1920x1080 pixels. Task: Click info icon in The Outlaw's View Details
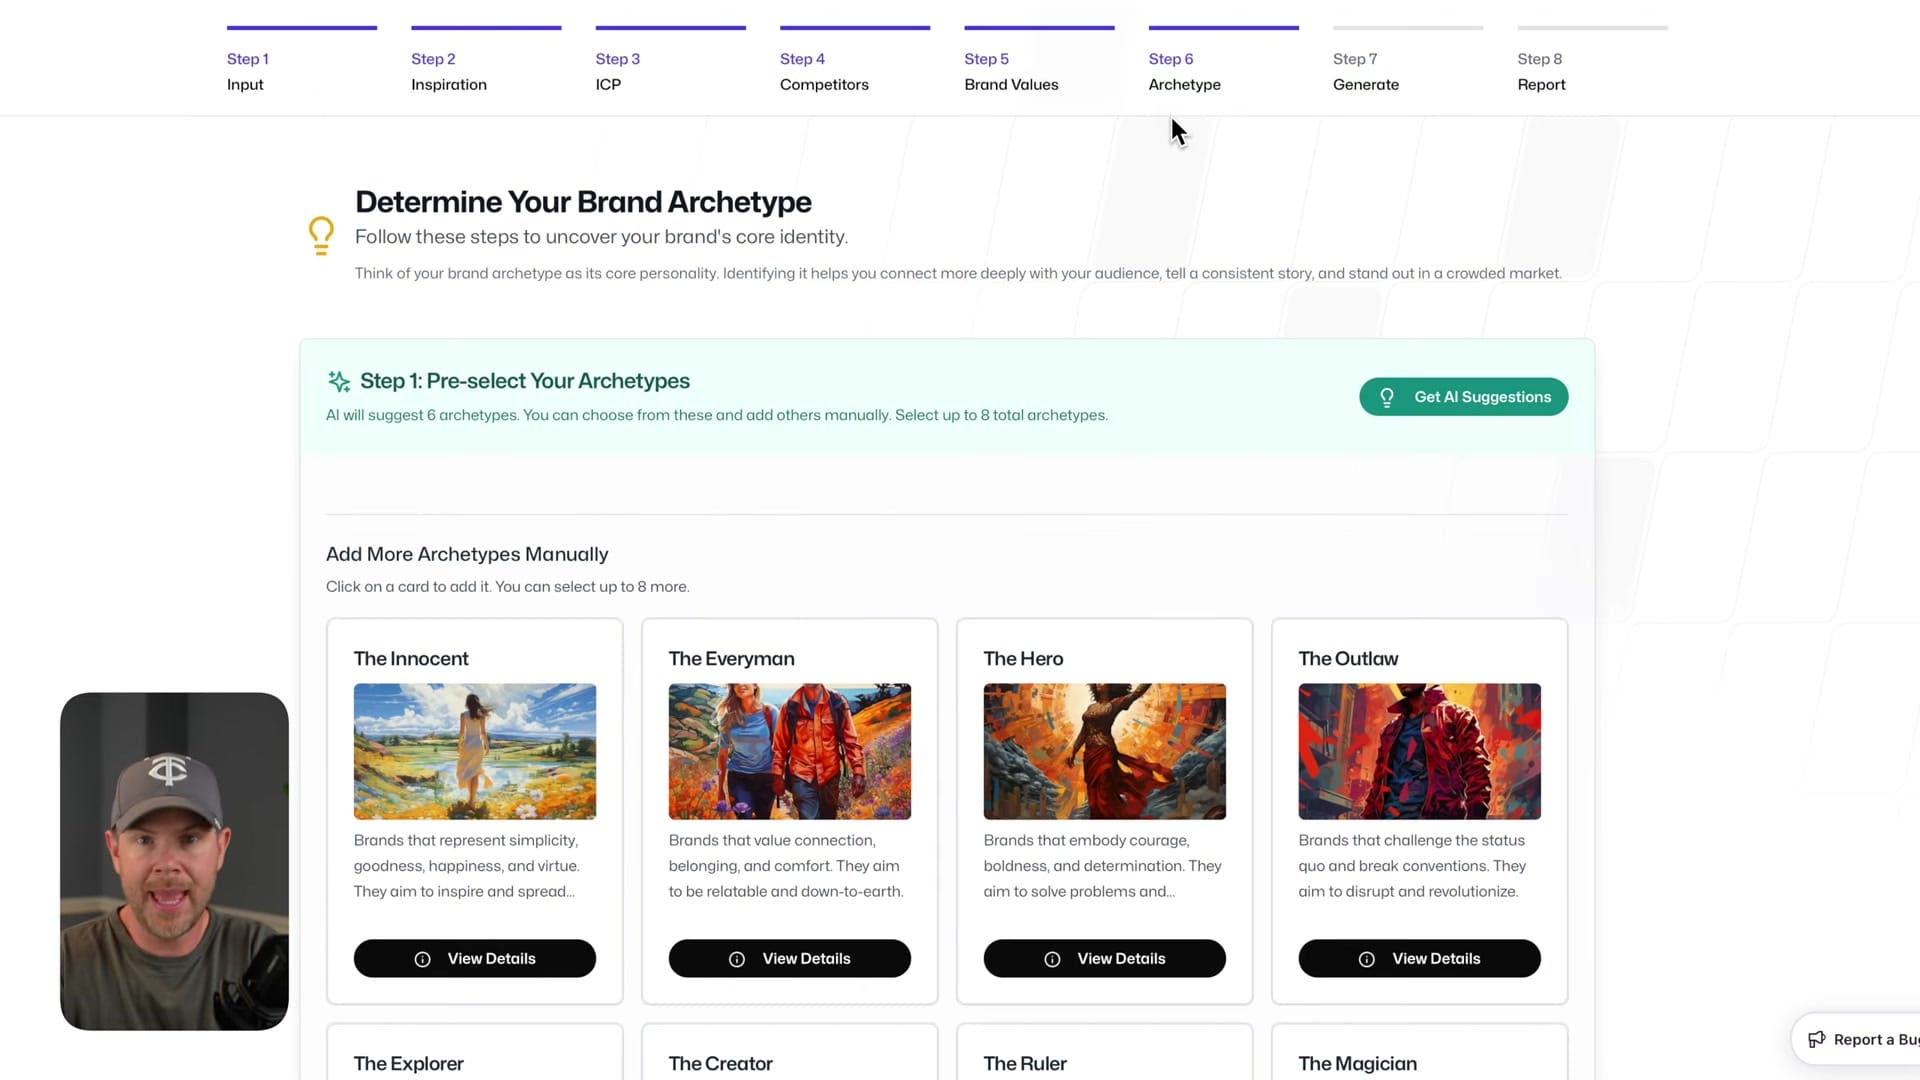1367,959
